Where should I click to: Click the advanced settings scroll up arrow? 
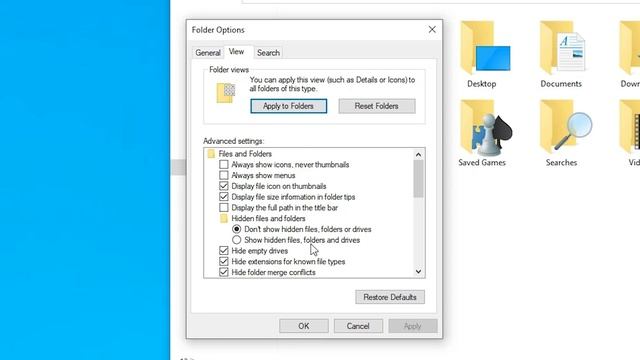pyautogui.click(x=418, y=154)
